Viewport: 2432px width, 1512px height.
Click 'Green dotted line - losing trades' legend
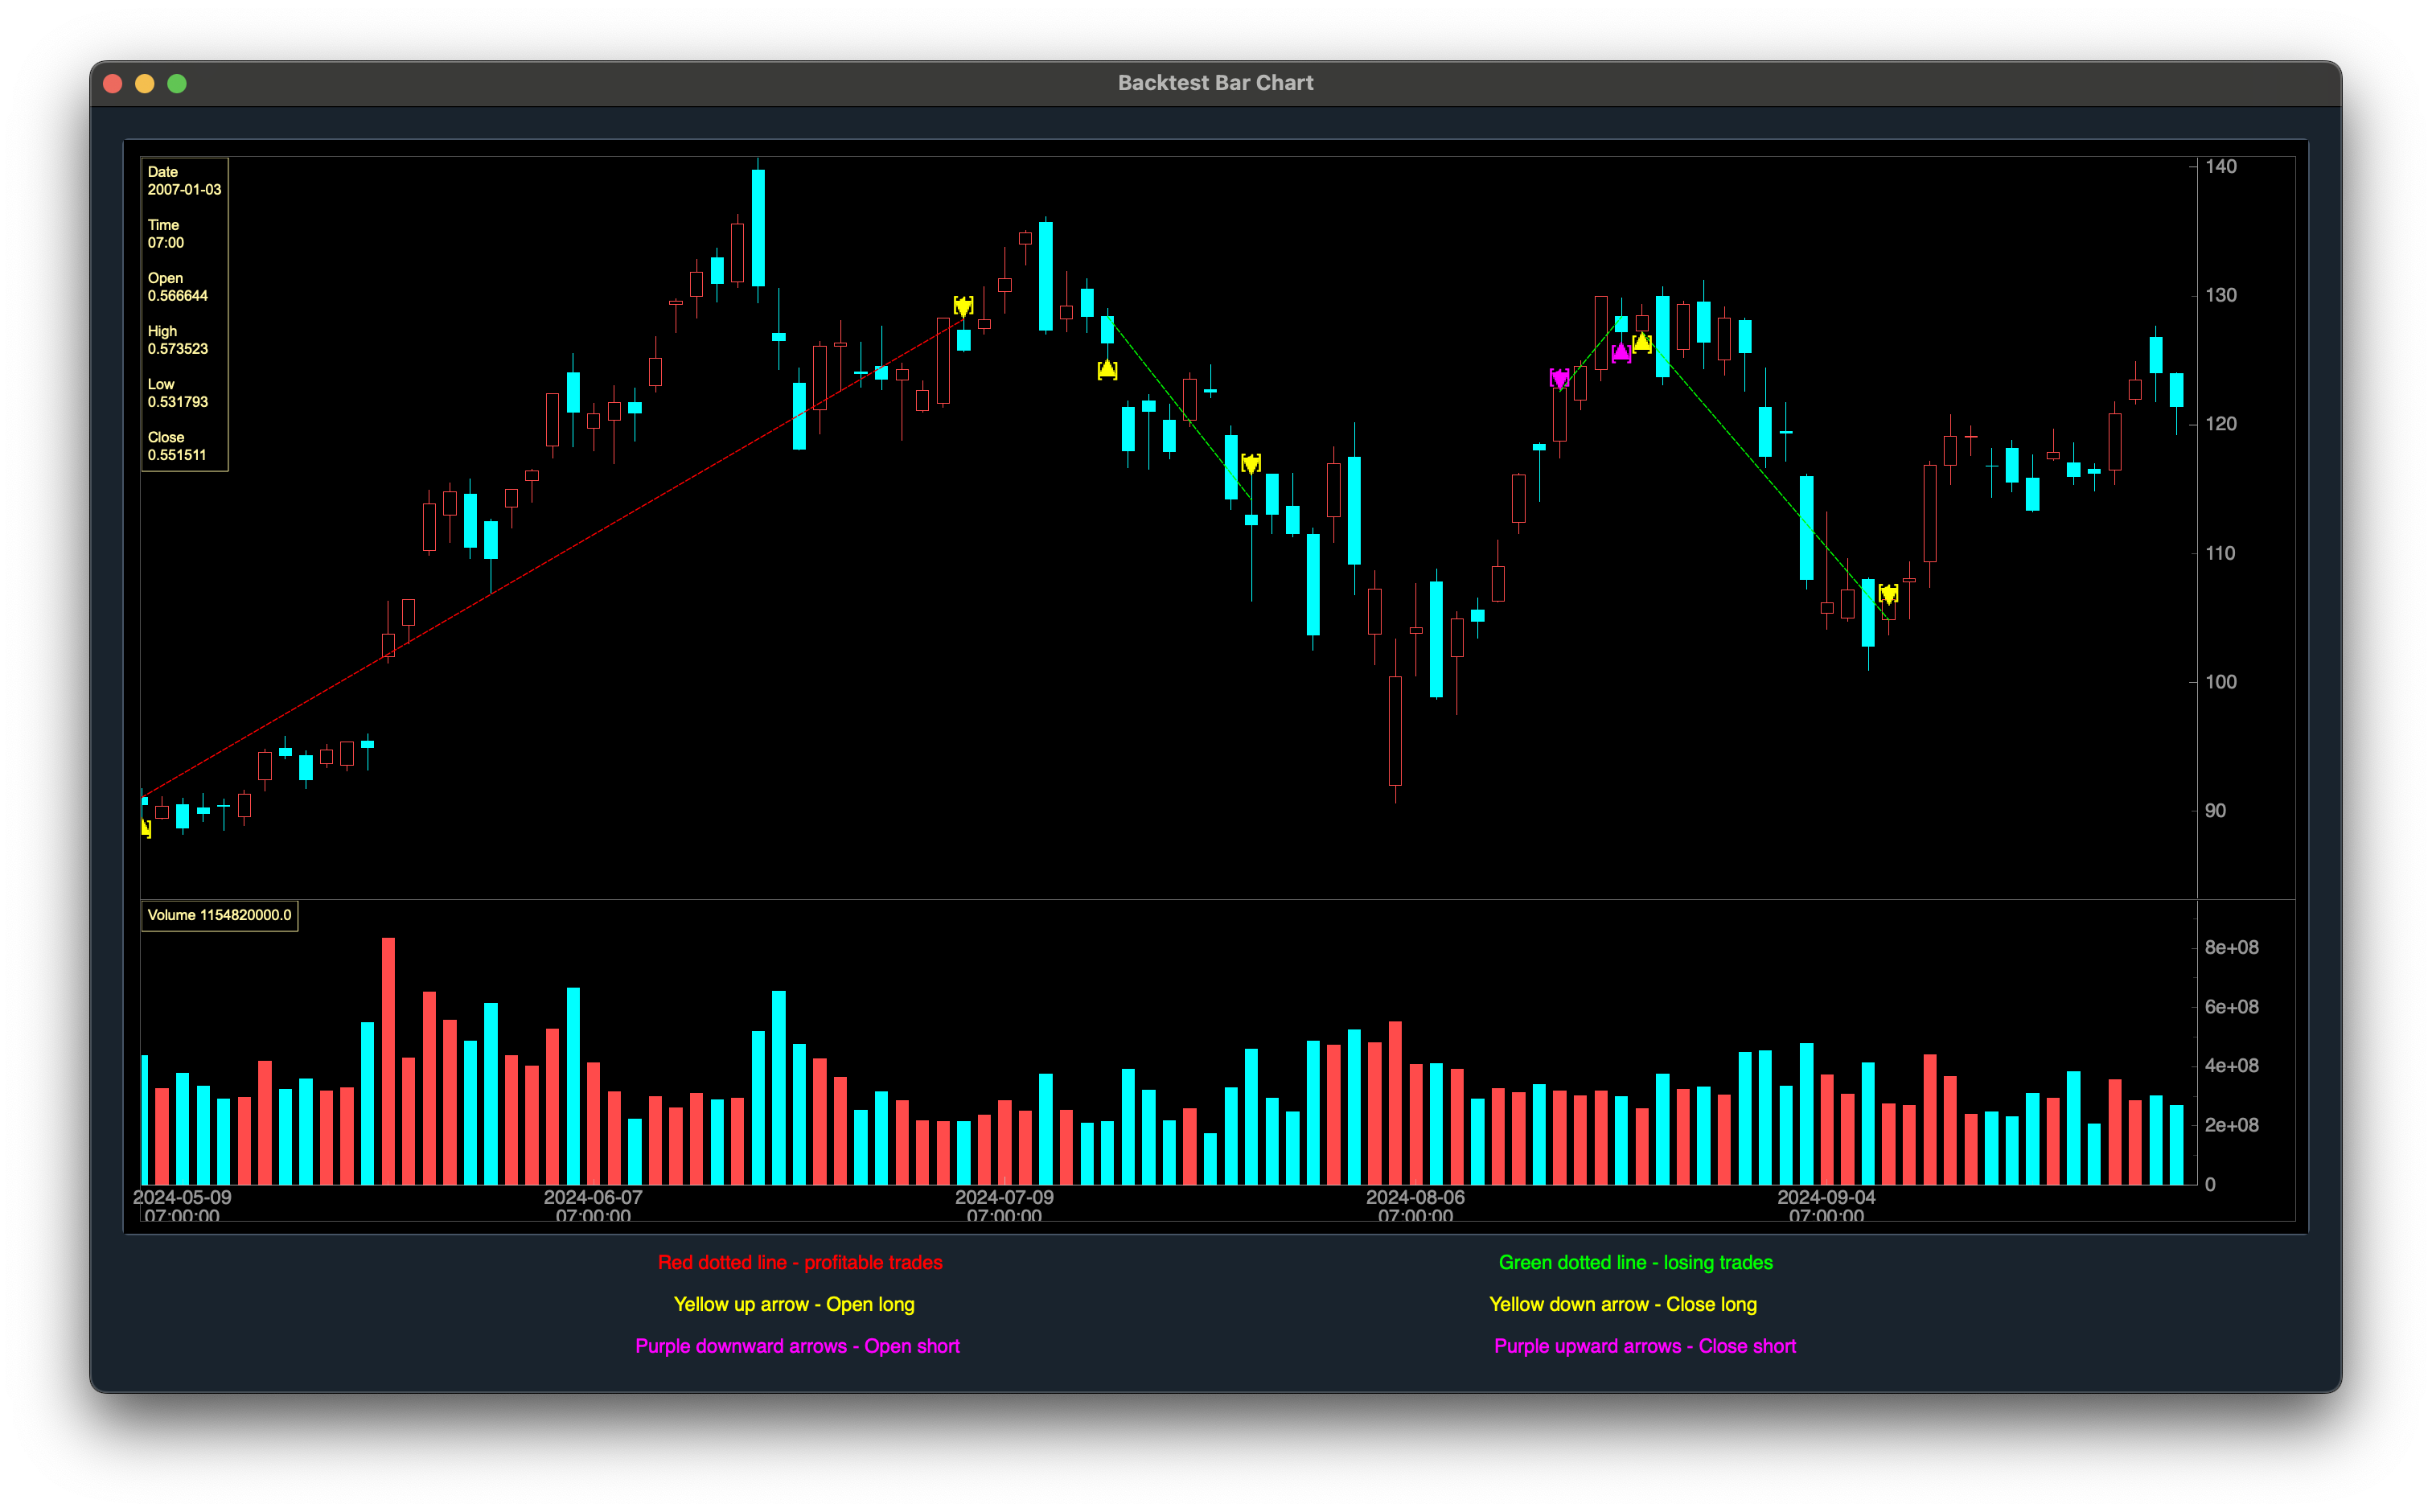coord(1635,1263)
